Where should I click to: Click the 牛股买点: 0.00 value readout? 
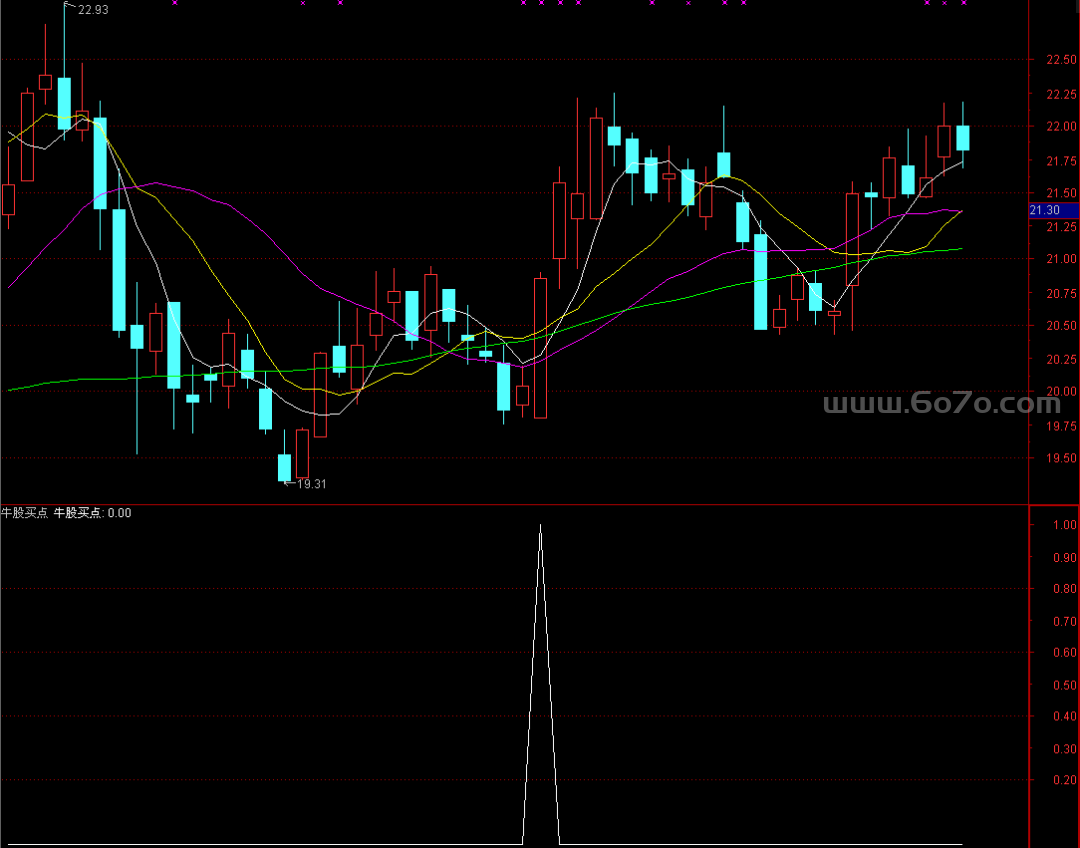[92, 513]
